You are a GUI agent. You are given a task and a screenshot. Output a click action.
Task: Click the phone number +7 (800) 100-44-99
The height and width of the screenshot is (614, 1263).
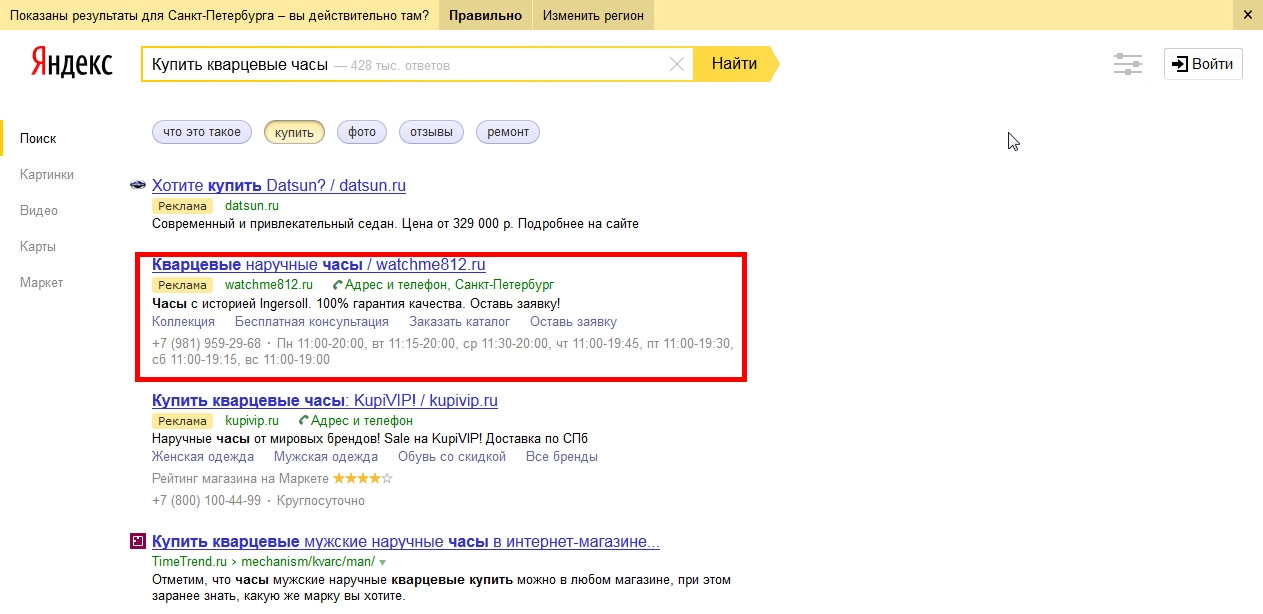[x=206, y=501]
